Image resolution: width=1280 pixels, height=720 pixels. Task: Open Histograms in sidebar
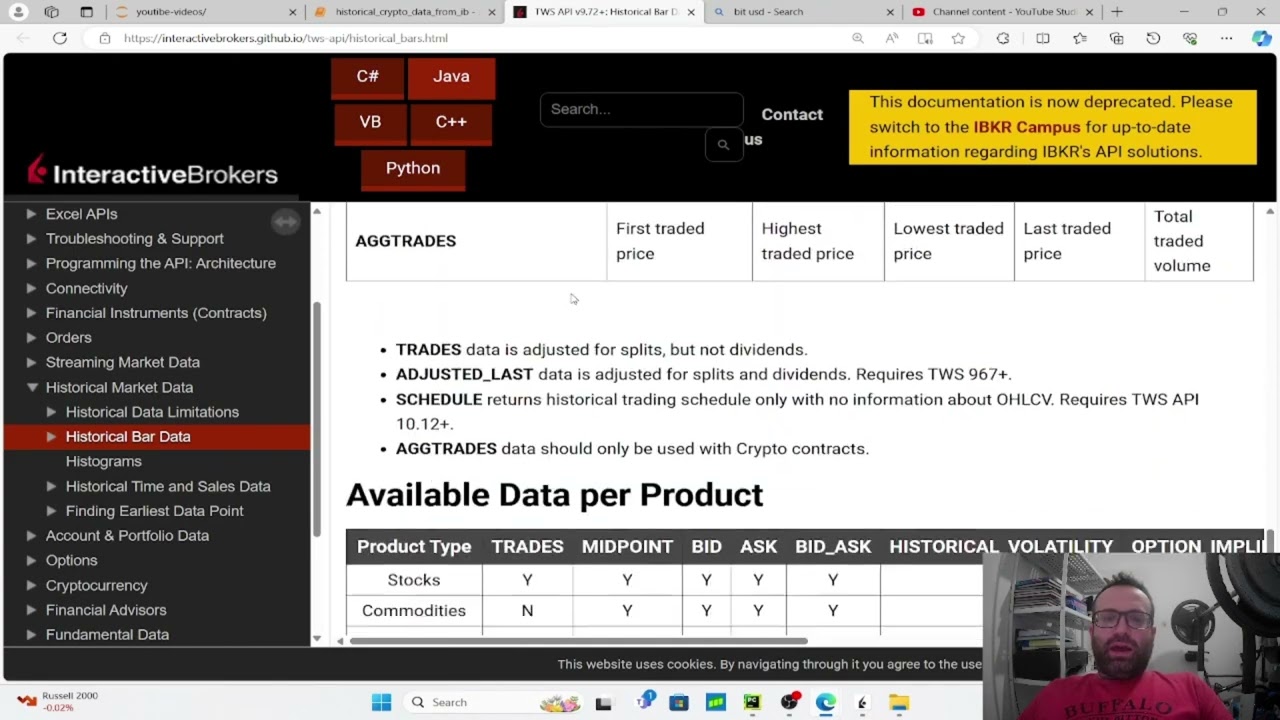point(104,461)
